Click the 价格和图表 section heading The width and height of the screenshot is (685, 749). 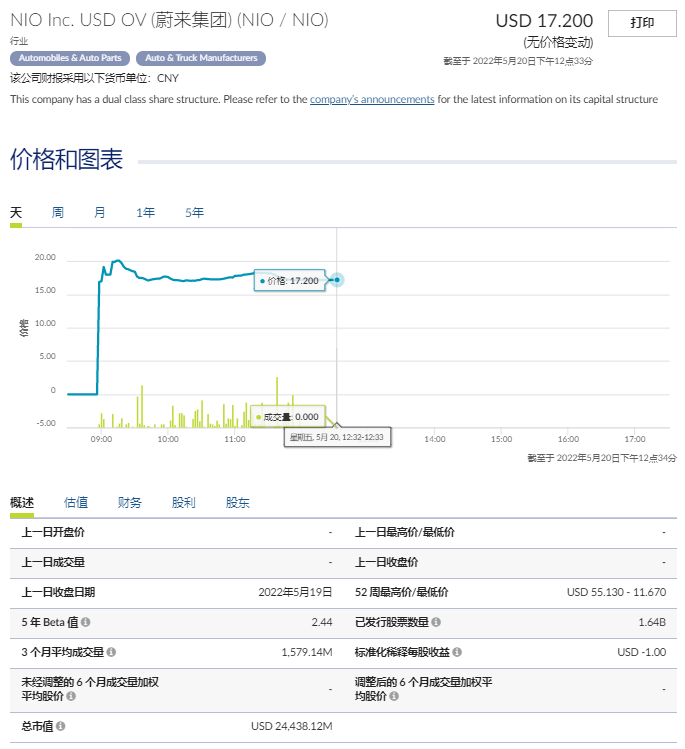tap(66, 160)
